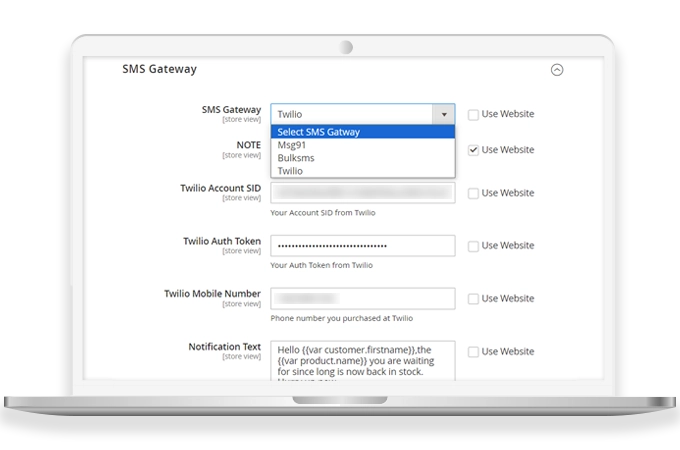Screen dimensions: 680x450
Task: Uncheck Use Website for NOTE
Action: (473, 150)
